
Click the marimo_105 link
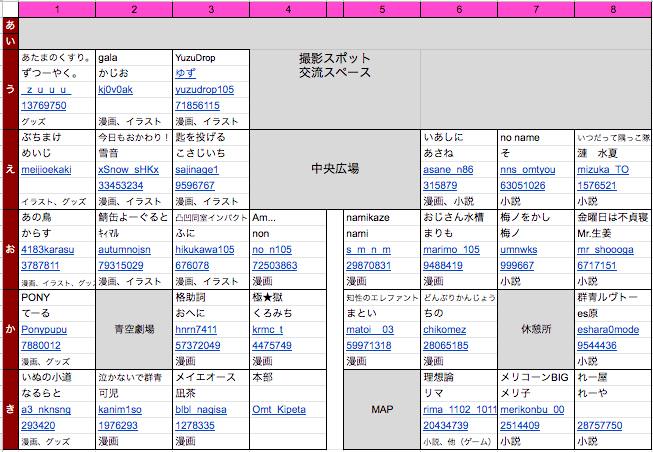pos(451,250)
